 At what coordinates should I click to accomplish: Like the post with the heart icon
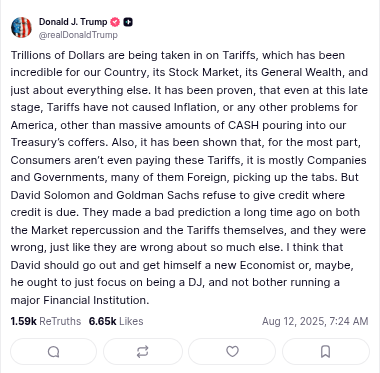[232, 351]
